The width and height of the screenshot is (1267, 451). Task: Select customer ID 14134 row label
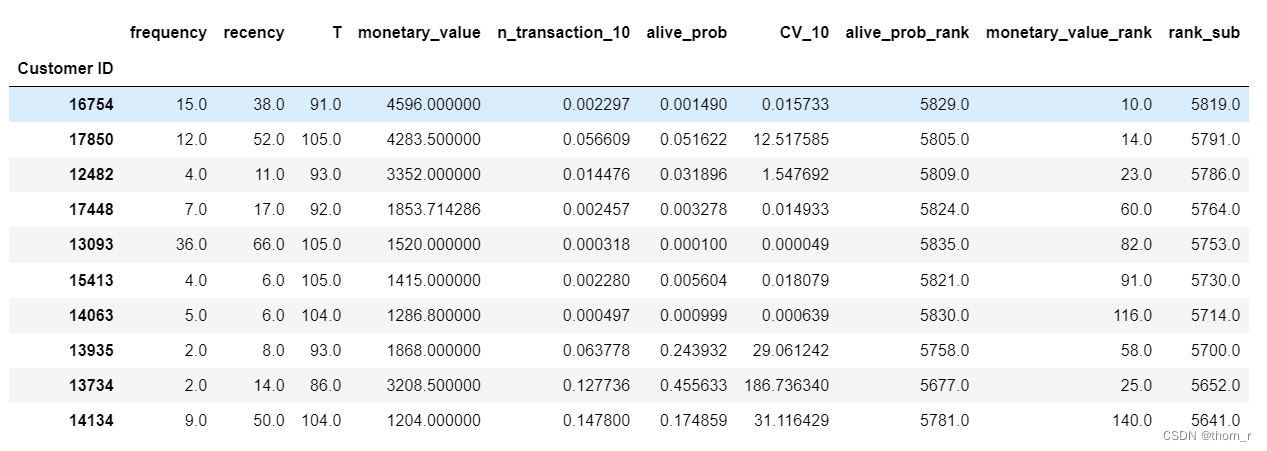90,421
